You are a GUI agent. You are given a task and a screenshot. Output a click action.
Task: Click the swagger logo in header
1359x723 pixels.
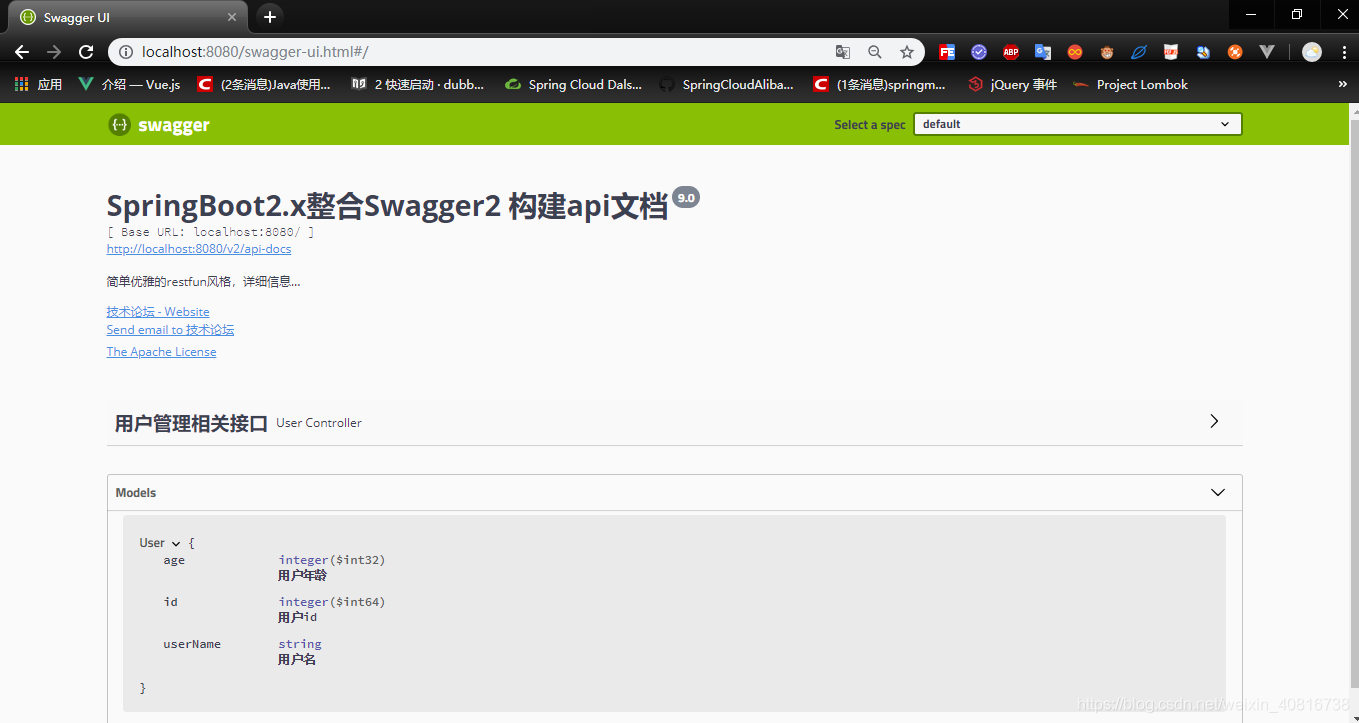[x=159, y=125]
